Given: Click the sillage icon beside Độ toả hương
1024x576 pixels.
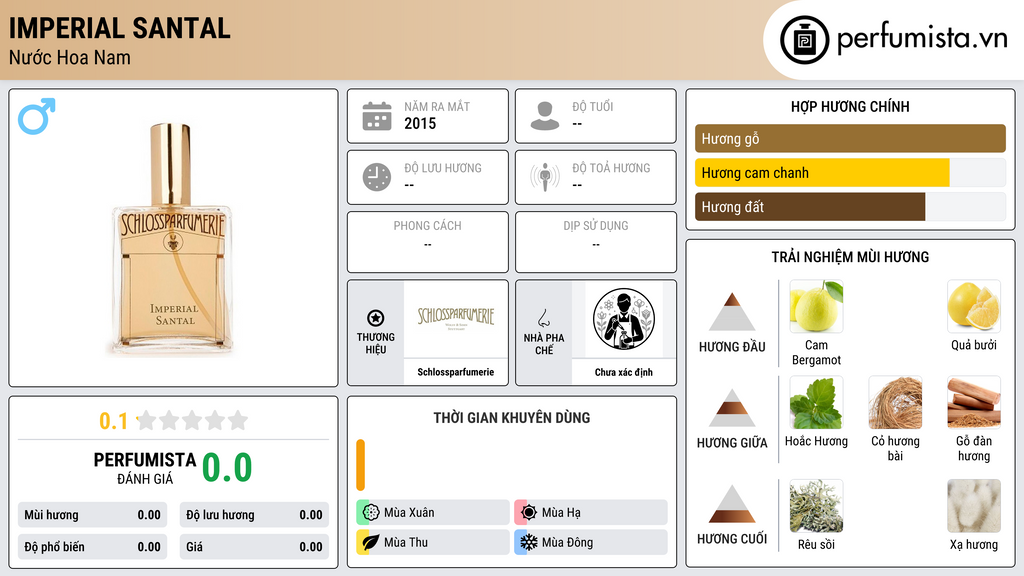Looking at the screenshot, I should 545,178.
